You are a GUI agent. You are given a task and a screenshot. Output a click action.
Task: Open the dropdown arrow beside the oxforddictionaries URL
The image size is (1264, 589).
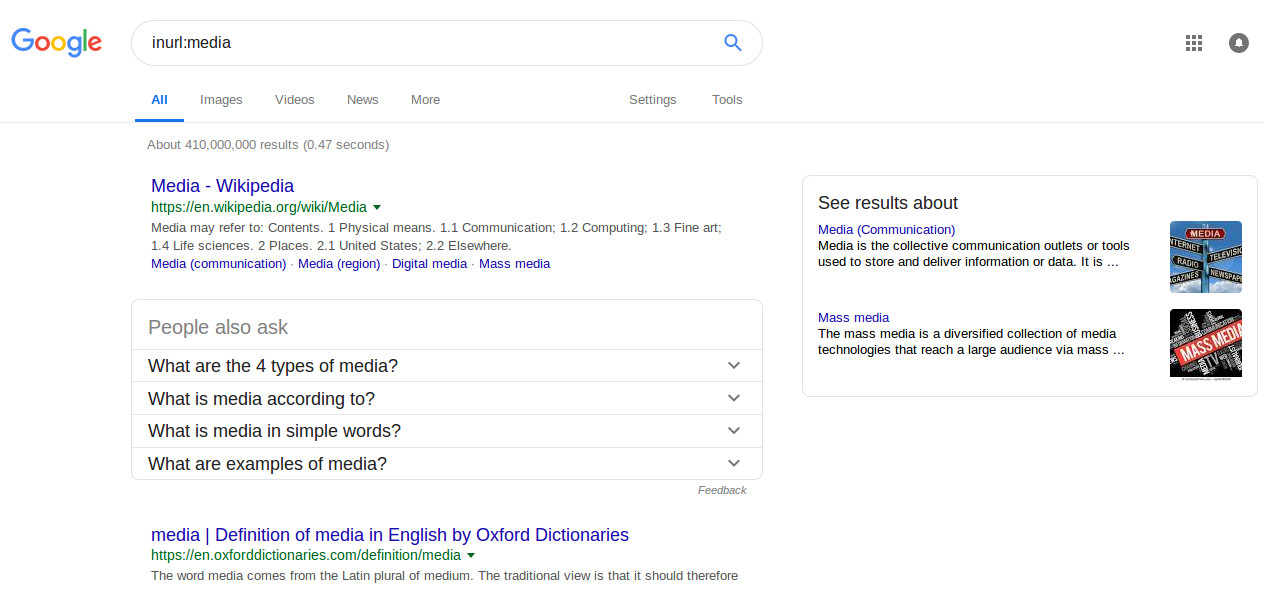(x=471, y=555)
